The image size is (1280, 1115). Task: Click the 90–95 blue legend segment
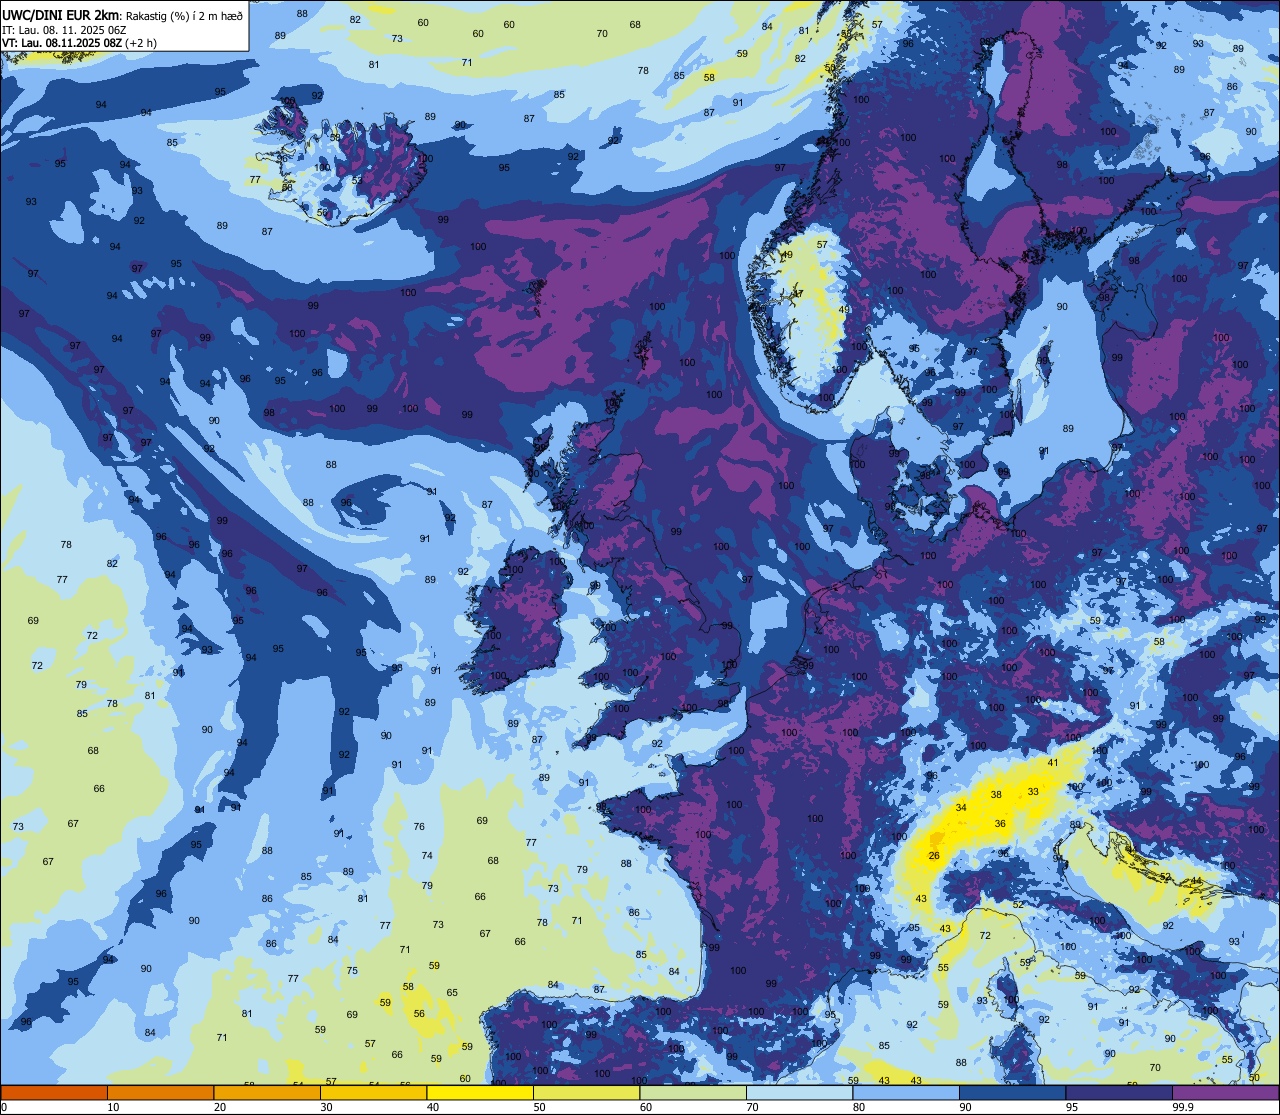(x=1012, y=1092)
